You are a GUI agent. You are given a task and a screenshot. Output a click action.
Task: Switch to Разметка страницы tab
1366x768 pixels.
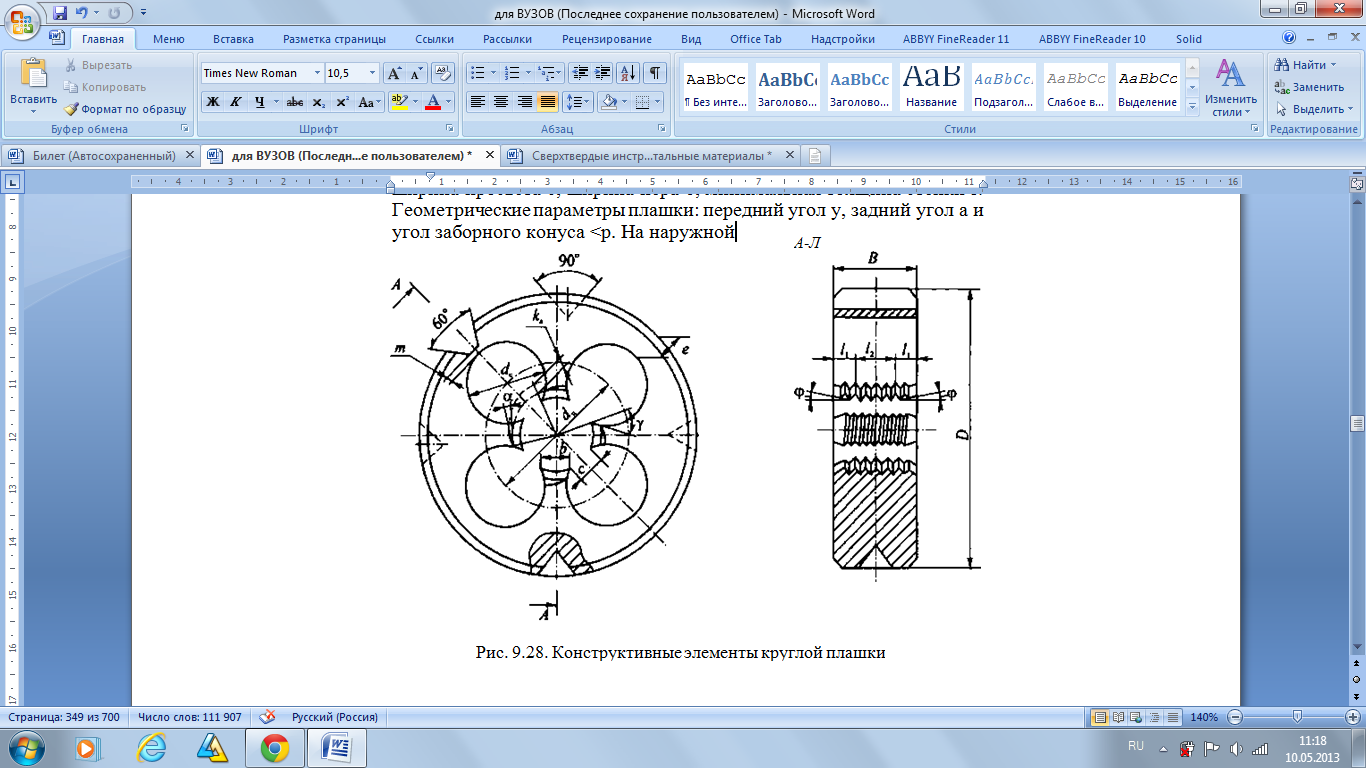[334, 39]
